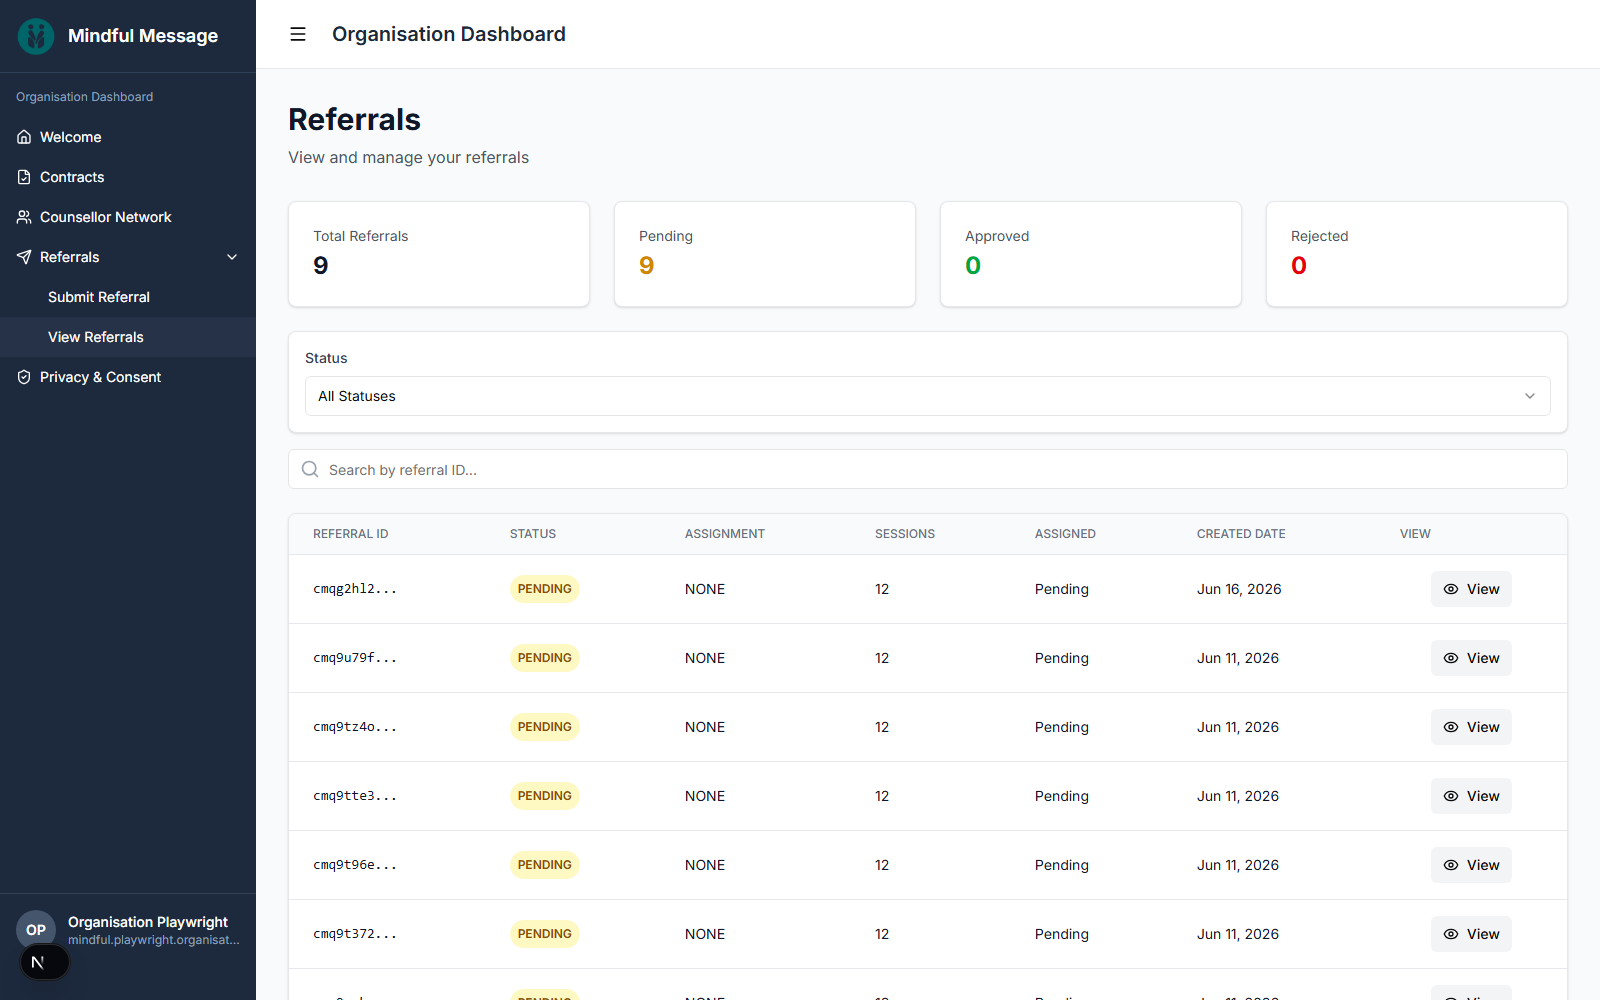
Task: Open Privacy & Consent
Action: [128, 377]
